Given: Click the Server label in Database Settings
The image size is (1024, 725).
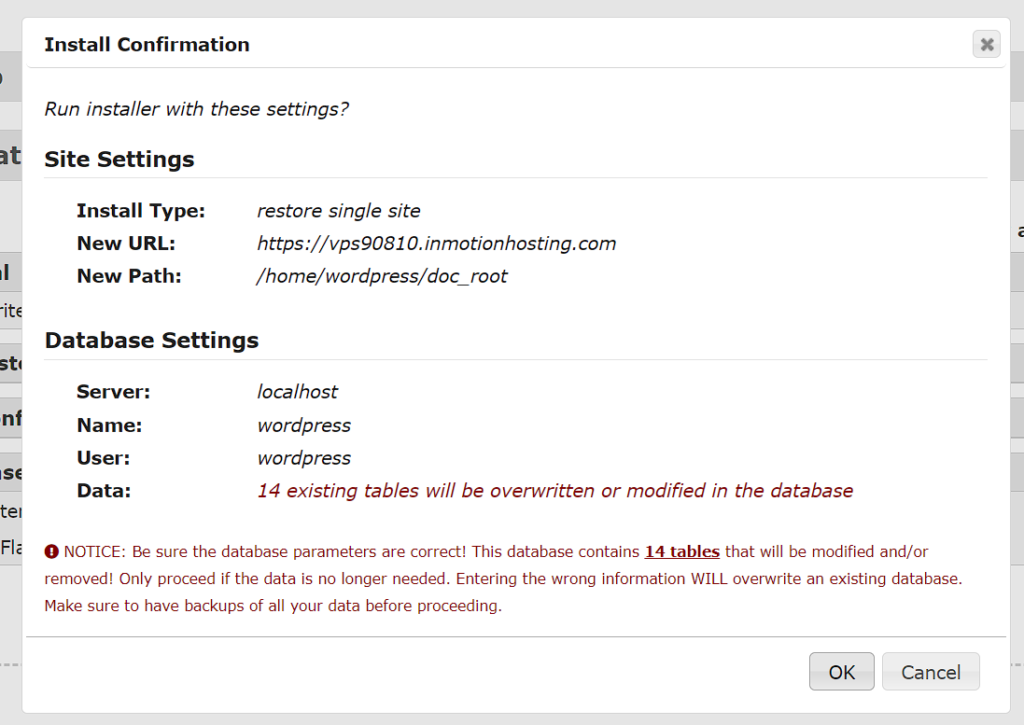Looking at the screenshot, I should pos(113,392).
